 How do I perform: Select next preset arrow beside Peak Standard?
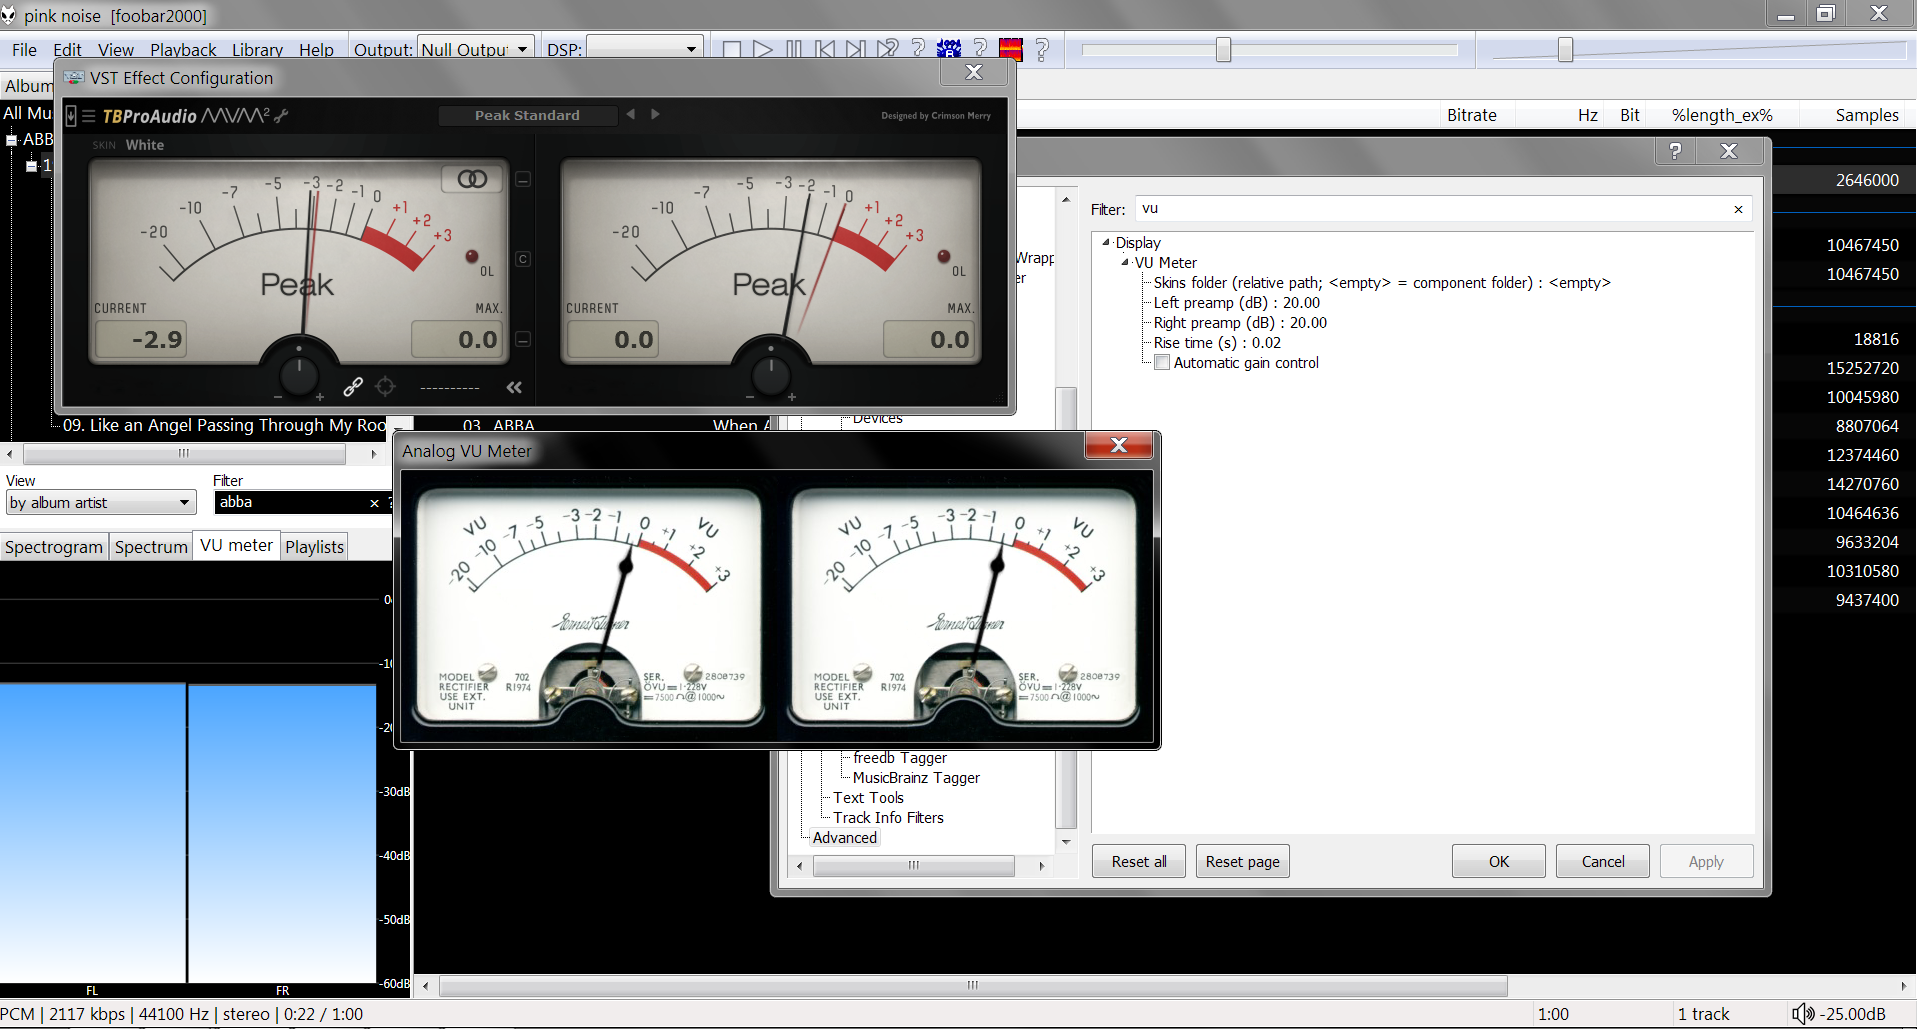pos(656,114)
